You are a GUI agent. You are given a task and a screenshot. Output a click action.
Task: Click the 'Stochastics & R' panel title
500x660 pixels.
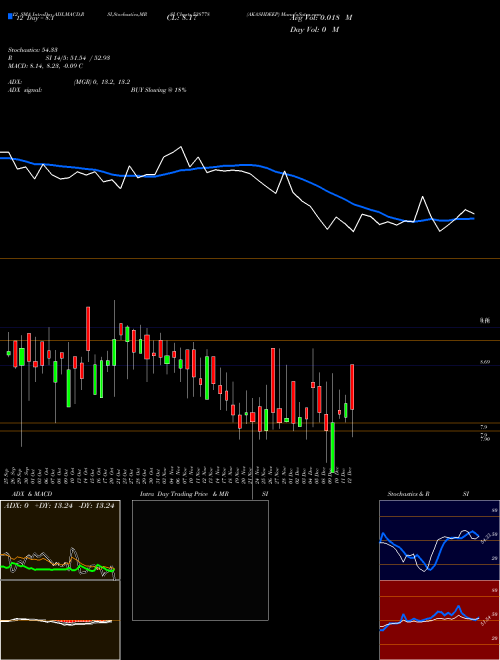click(x=409, y=494)
